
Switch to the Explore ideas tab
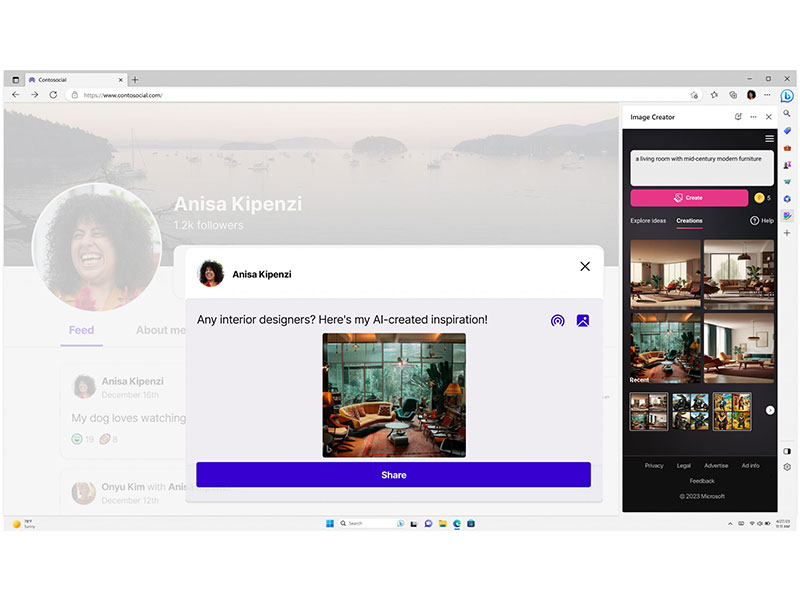point(648,221)
